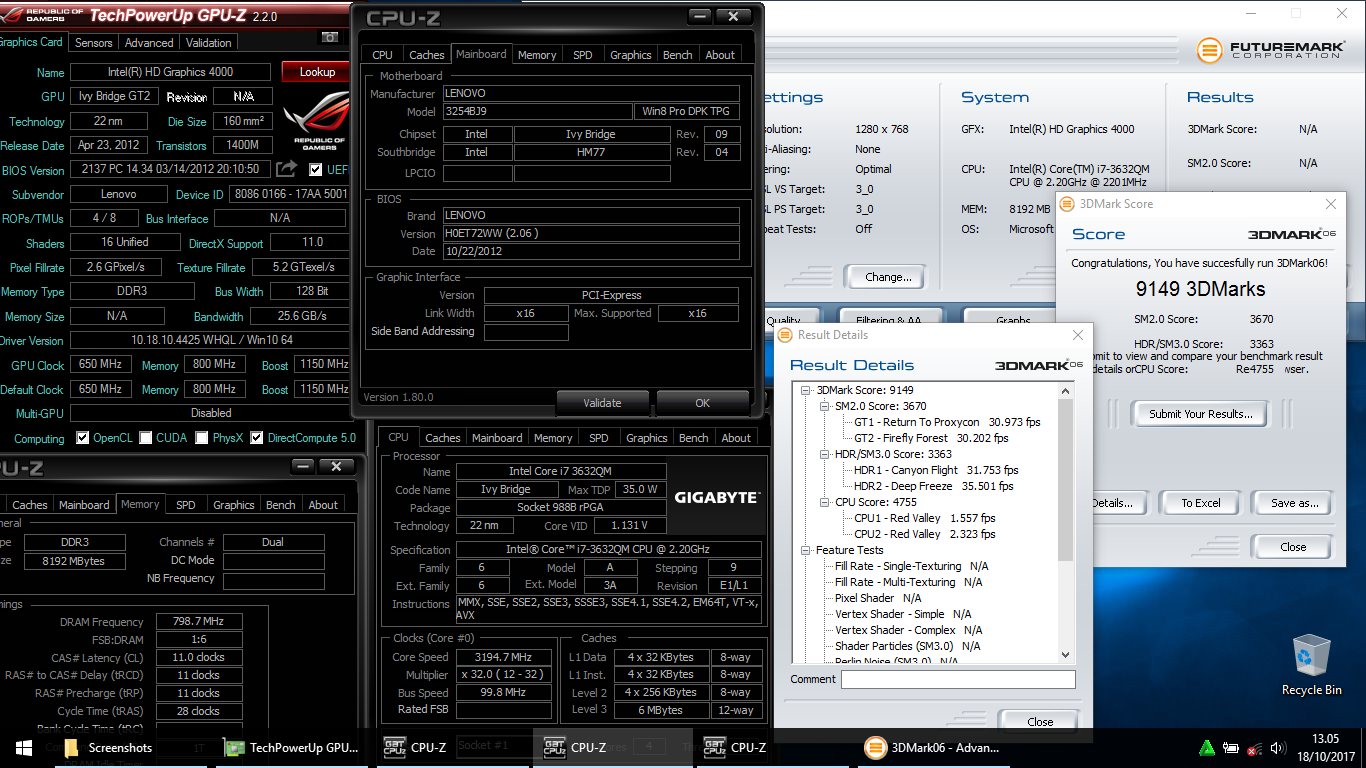Select HDR2 - Deep Freeze row
Screen dimensions: 1366x768
[934, 486]
